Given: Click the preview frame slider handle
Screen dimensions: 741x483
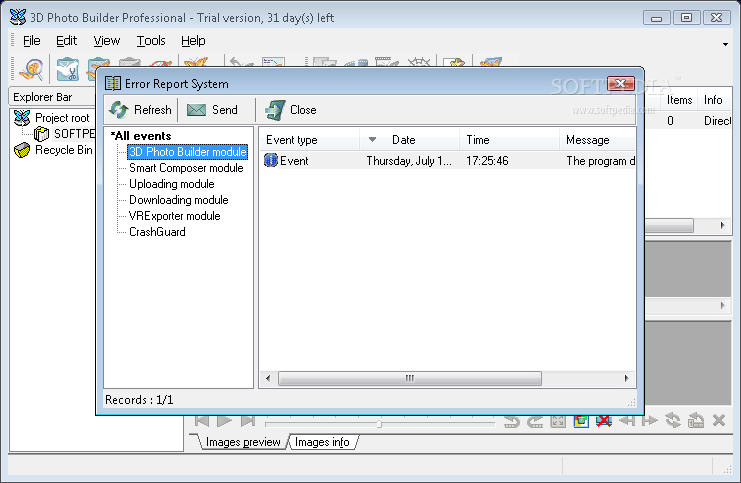Looking at the screenshot, I should pyautogui.click(x=379, y=423).
